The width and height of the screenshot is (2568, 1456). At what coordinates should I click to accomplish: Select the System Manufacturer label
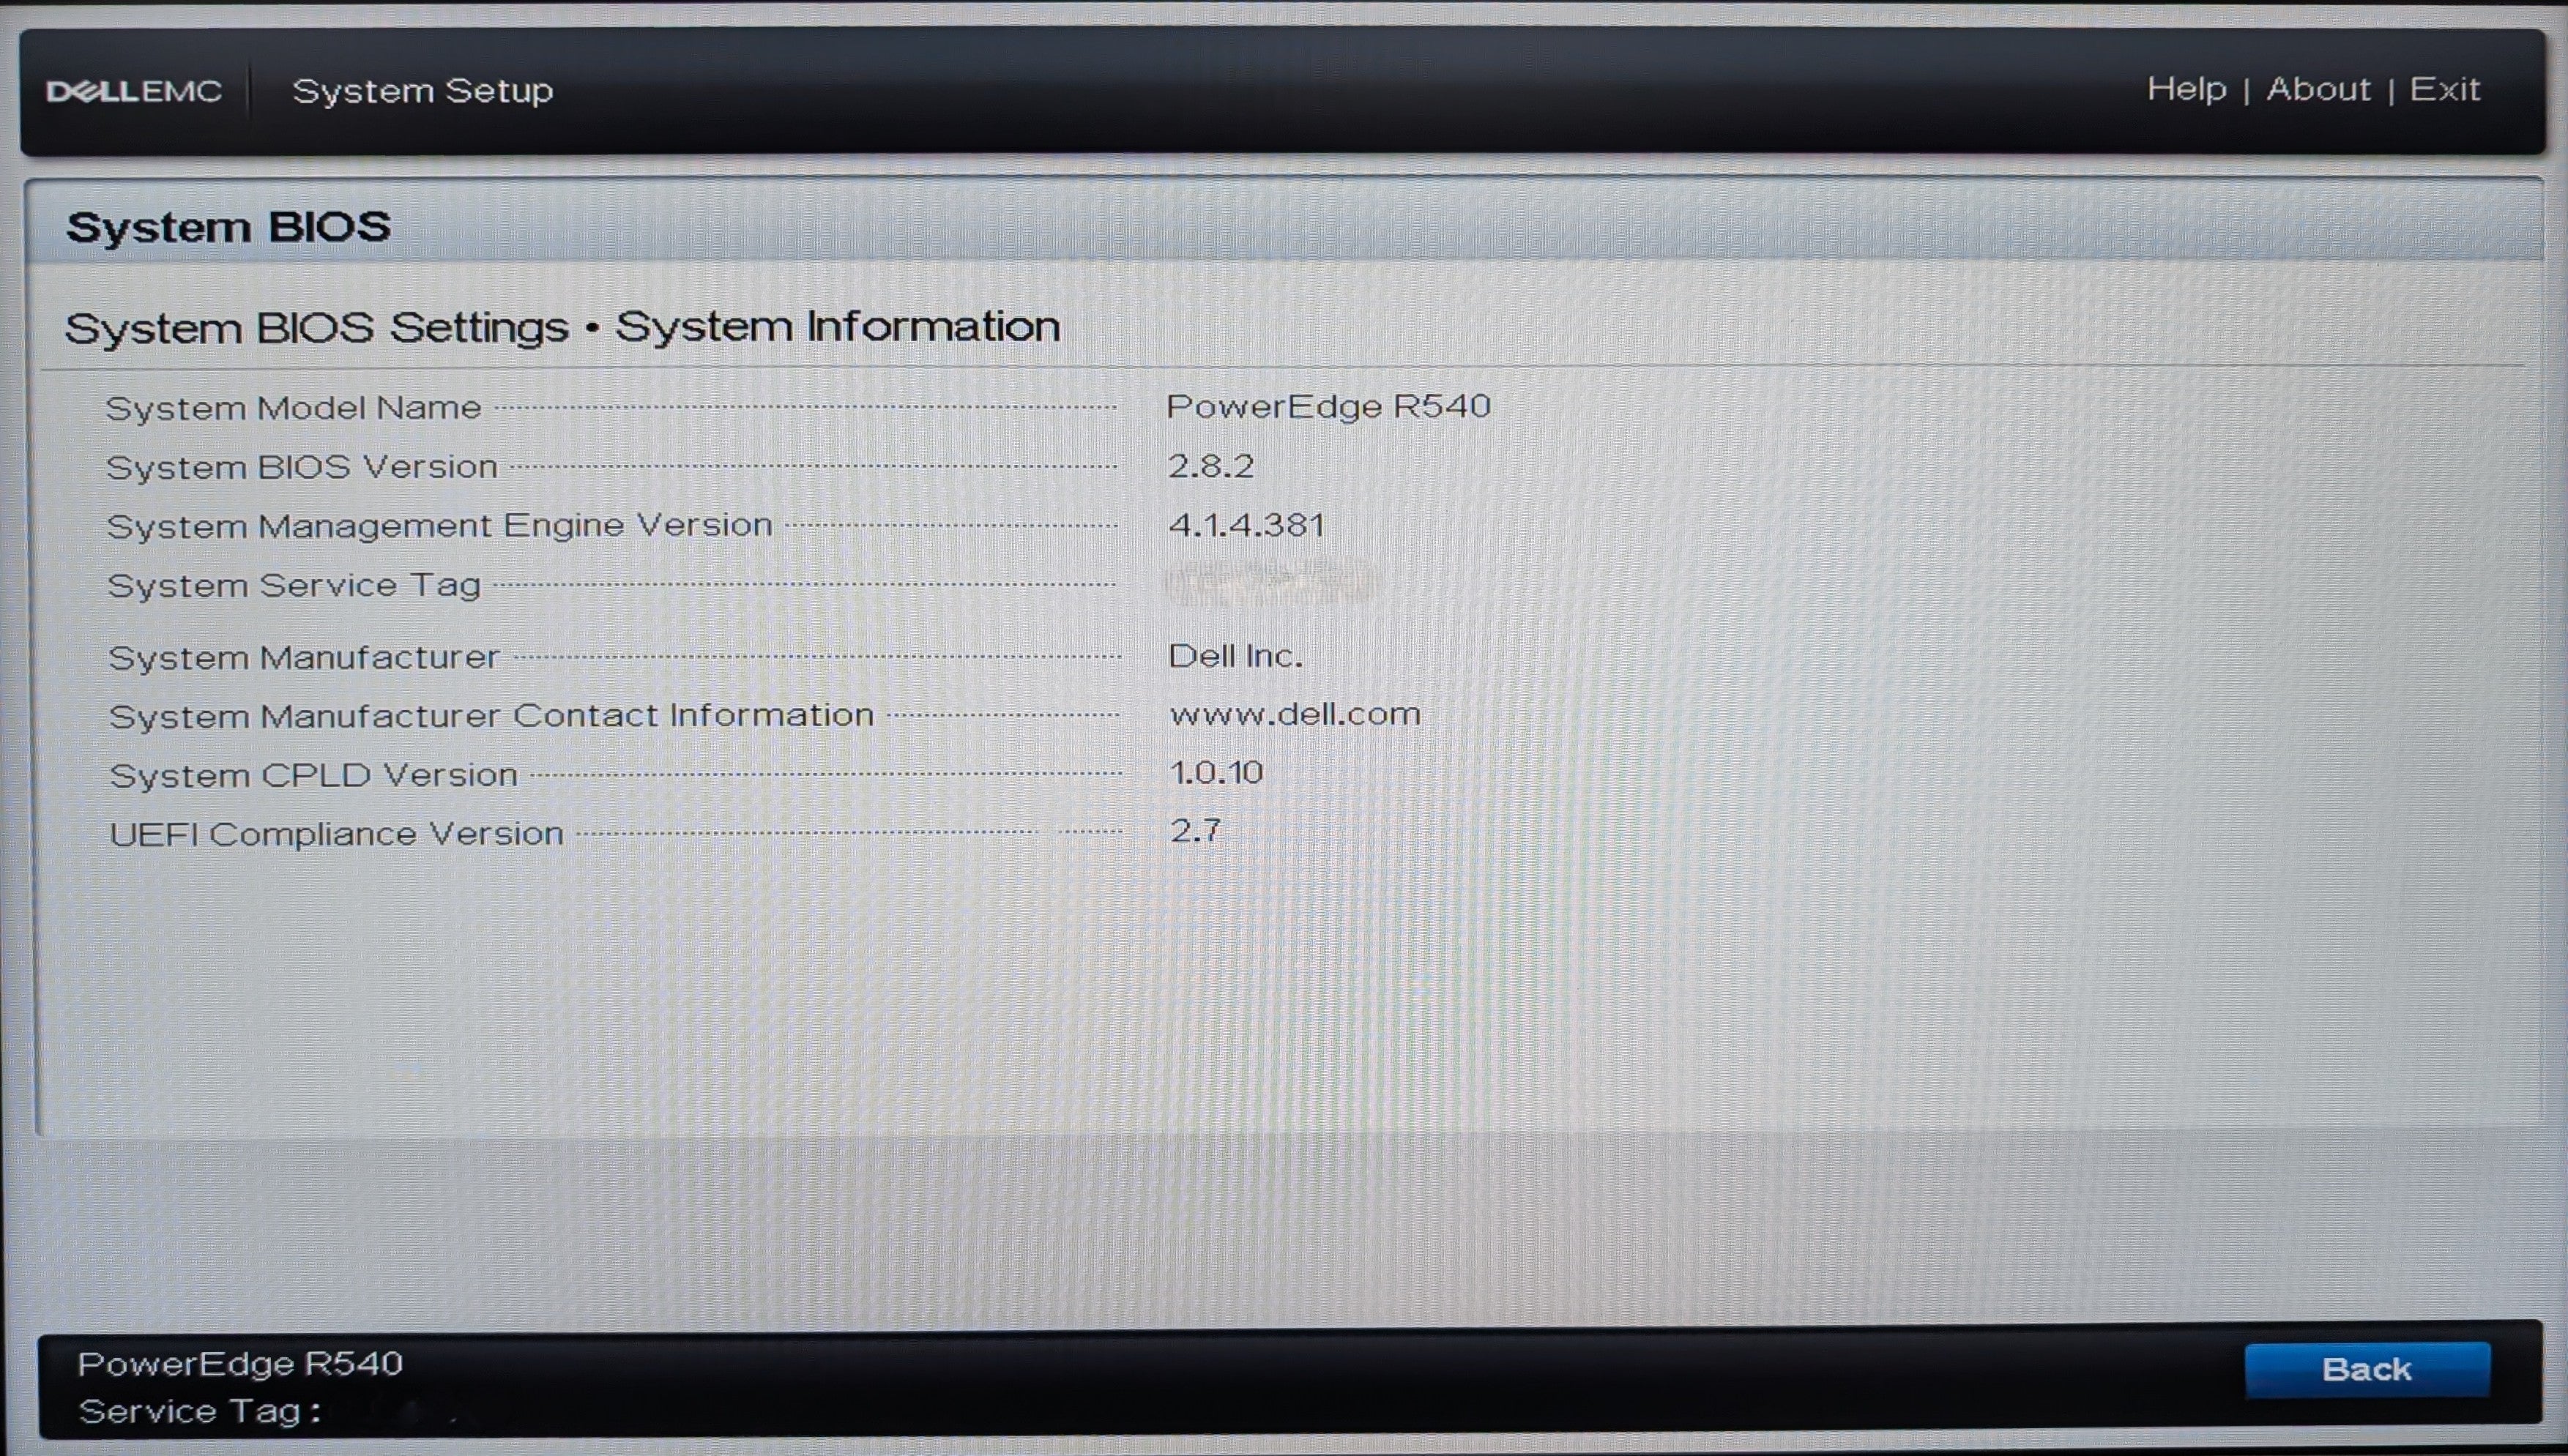pyautogui.click(x=303, y=657)
